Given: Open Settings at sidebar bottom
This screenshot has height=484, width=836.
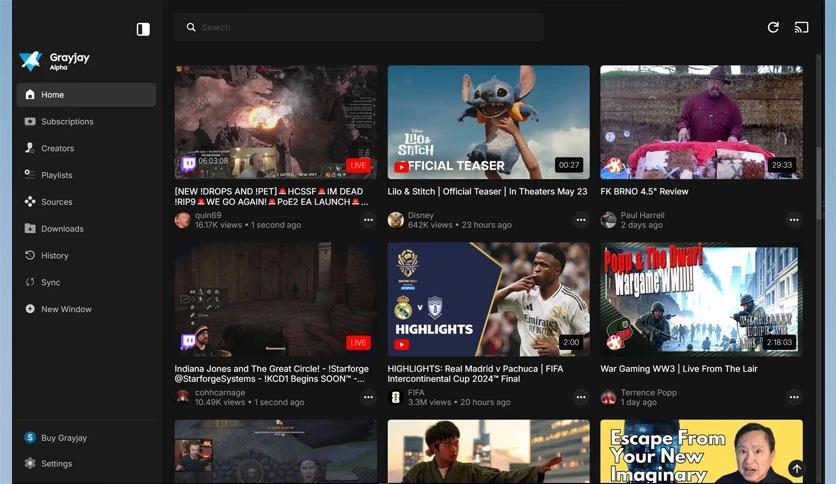Looking at the screenshot, I should point(56,464).
